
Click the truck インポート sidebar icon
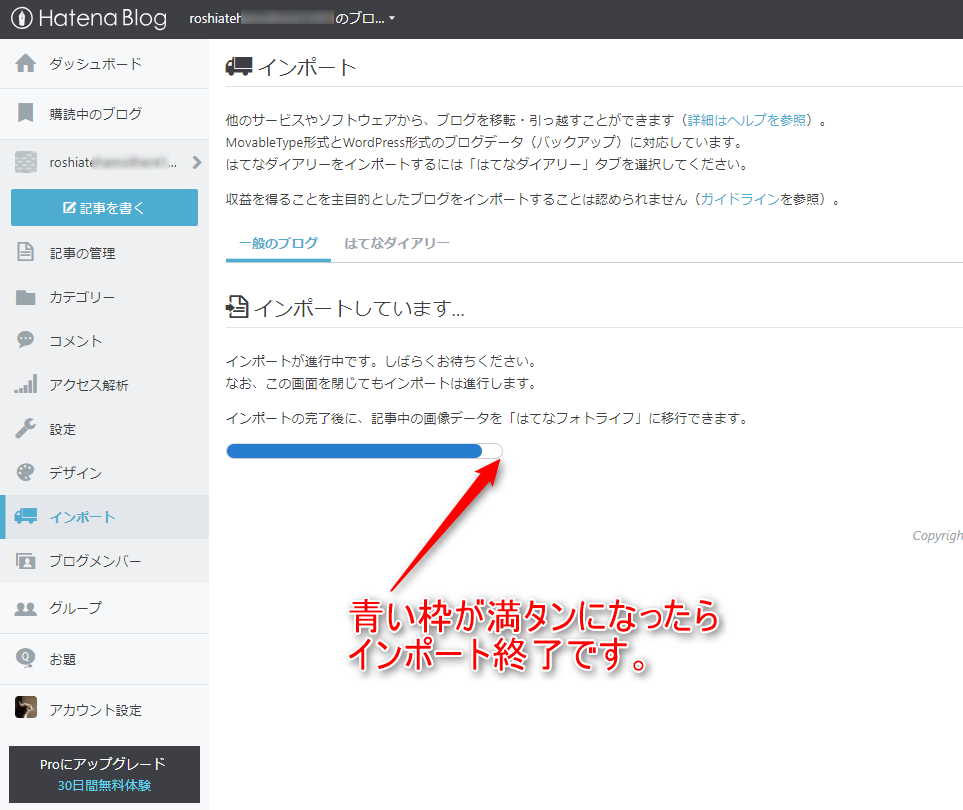(26, 516)
